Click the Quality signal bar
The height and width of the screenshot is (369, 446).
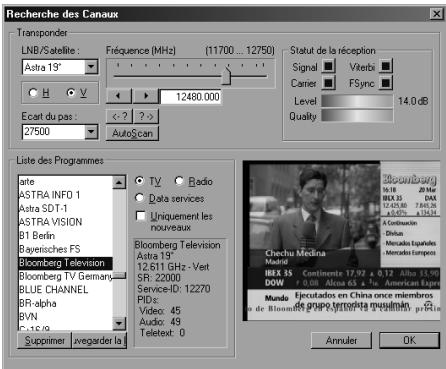(x=357, y=116)
